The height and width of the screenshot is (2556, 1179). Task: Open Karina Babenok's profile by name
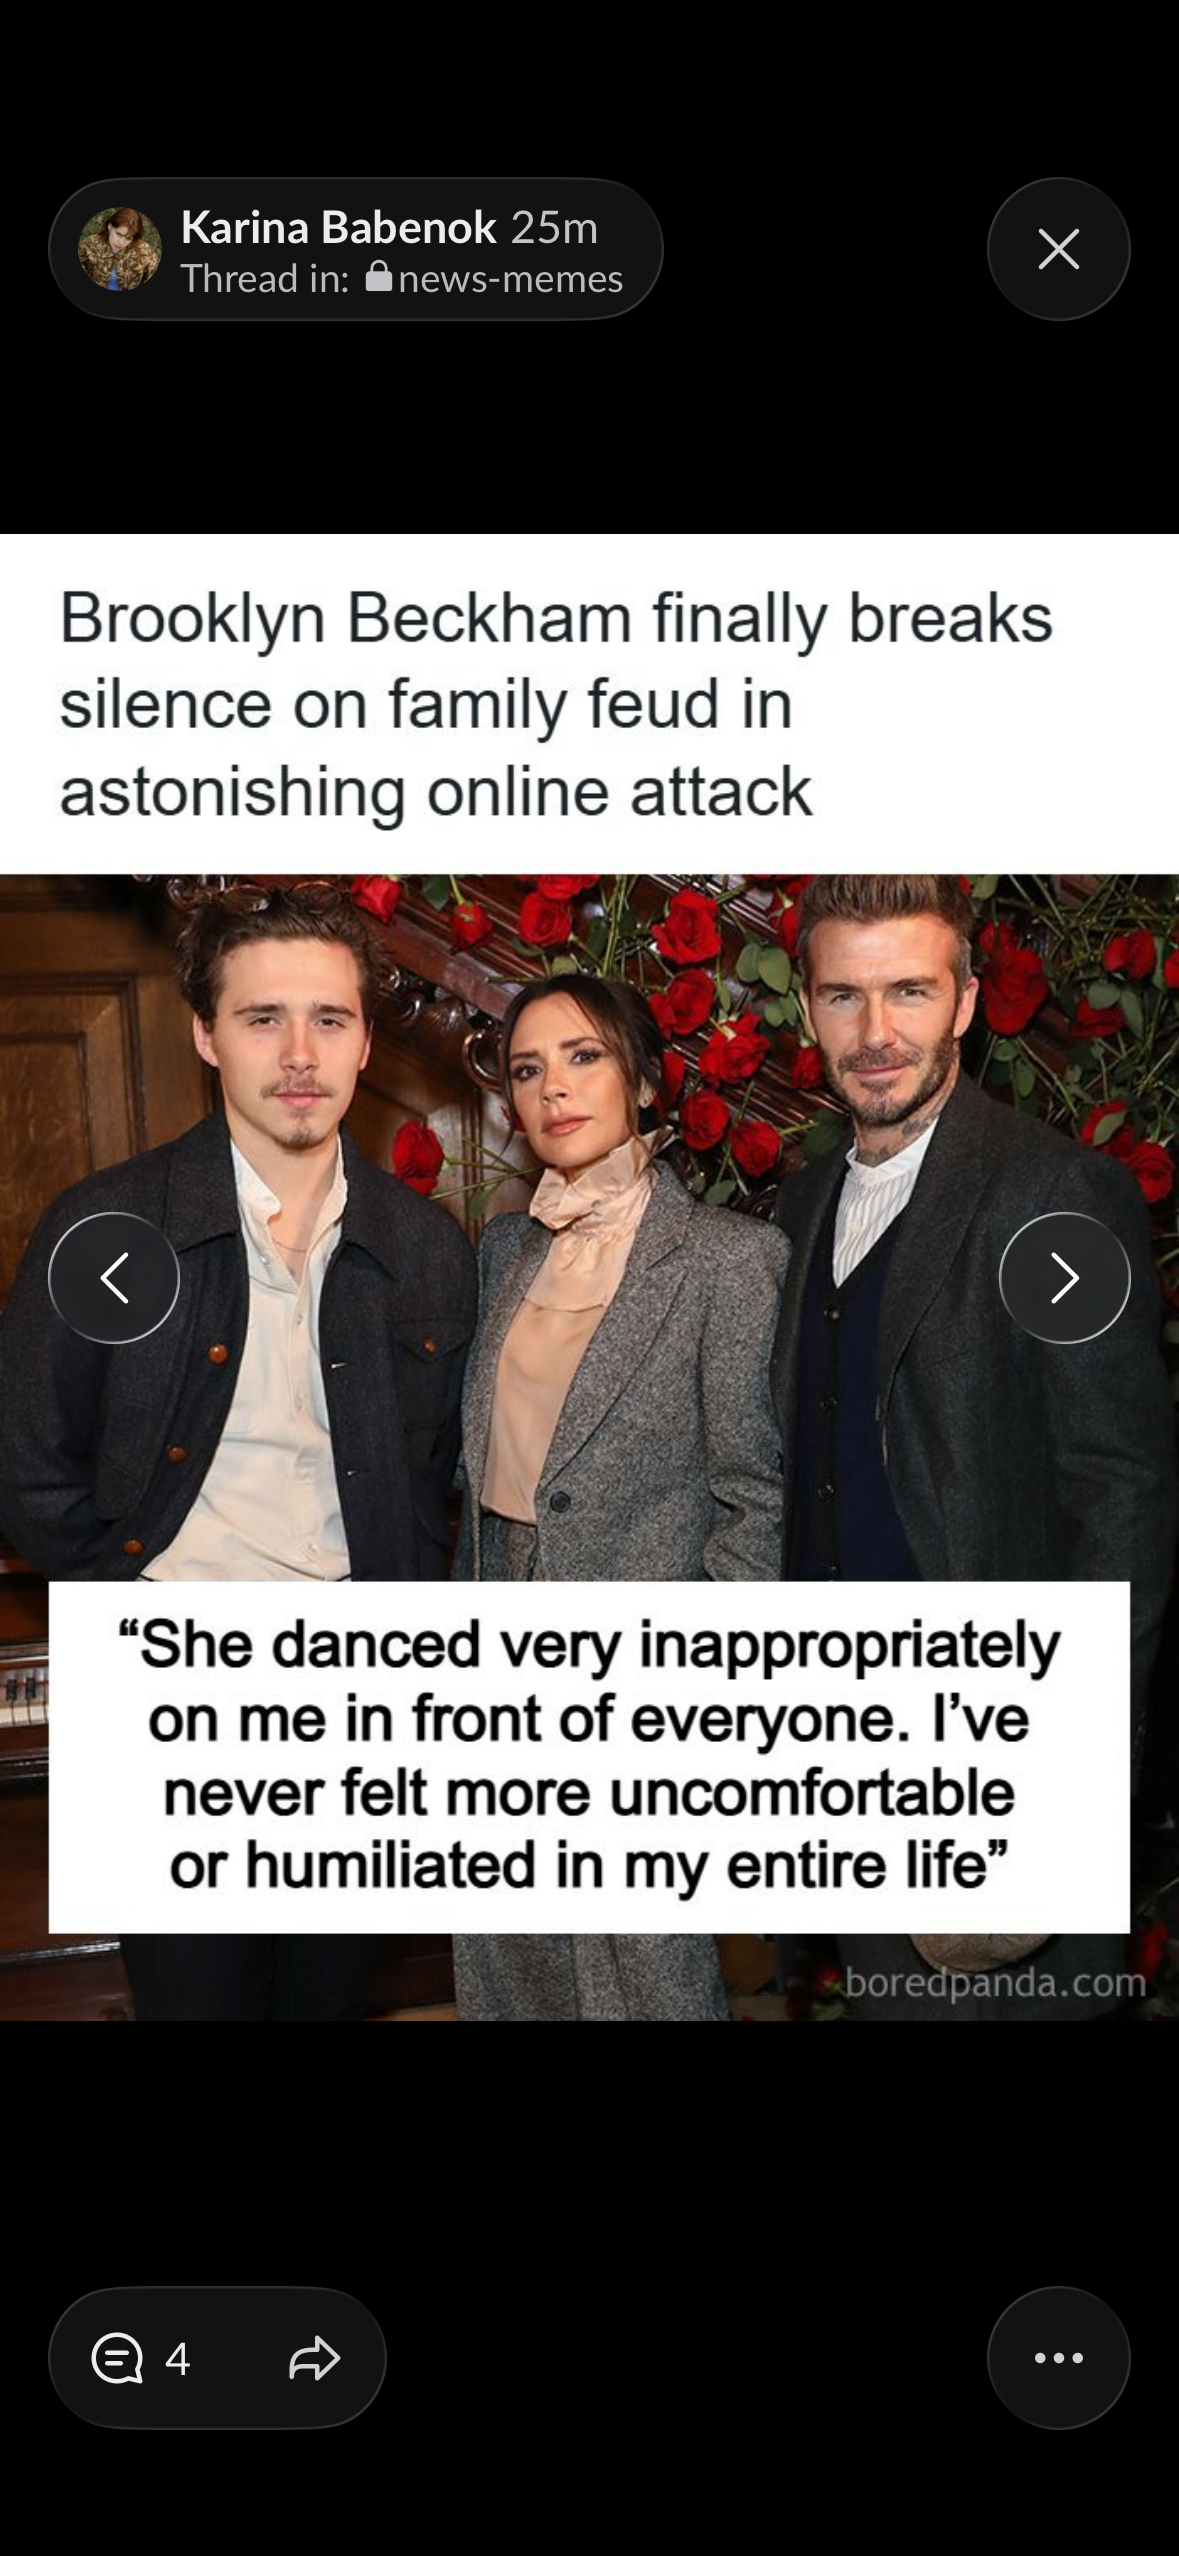click(x=338, y=227)
